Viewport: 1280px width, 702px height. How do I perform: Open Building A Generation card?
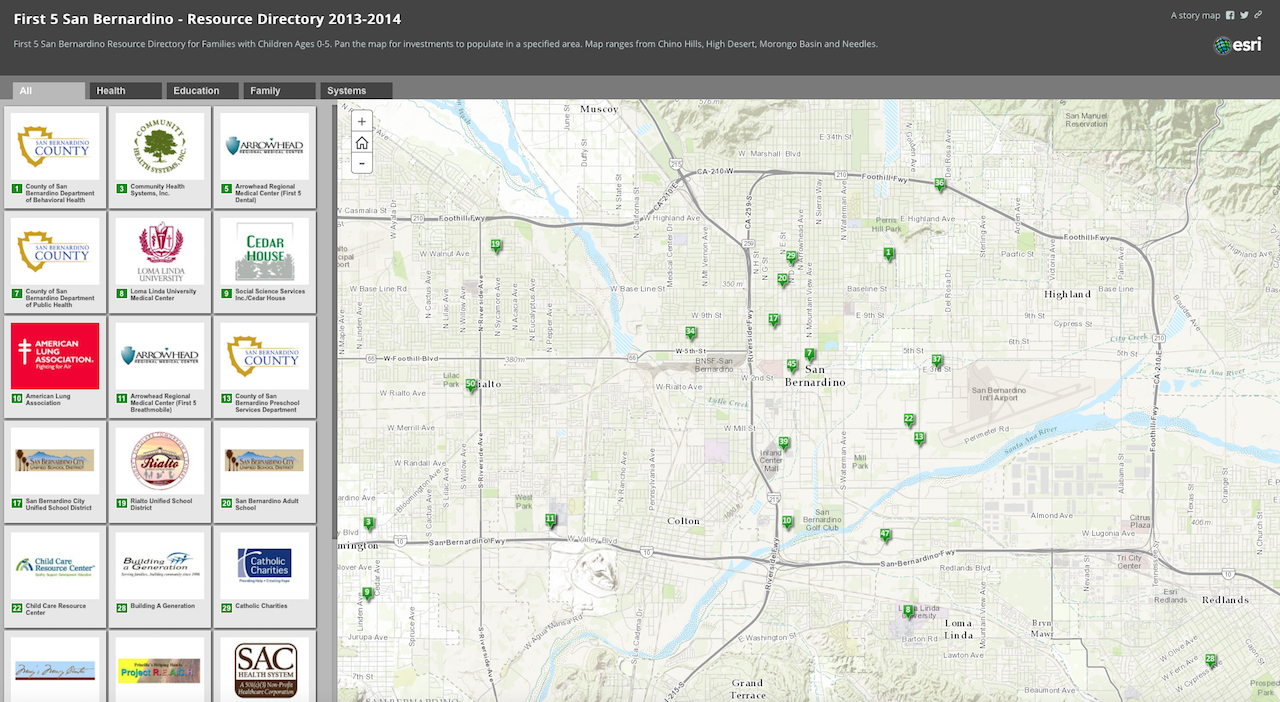[160, 577]
